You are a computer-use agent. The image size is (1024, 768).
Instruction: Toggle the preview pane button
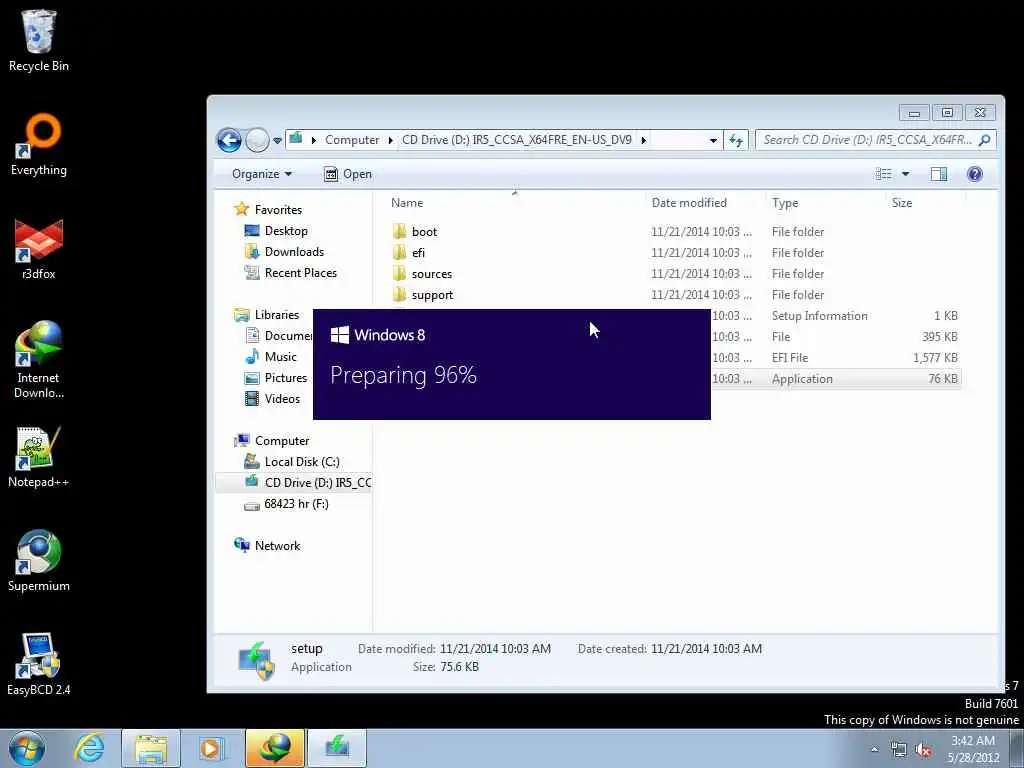point(939,174)
